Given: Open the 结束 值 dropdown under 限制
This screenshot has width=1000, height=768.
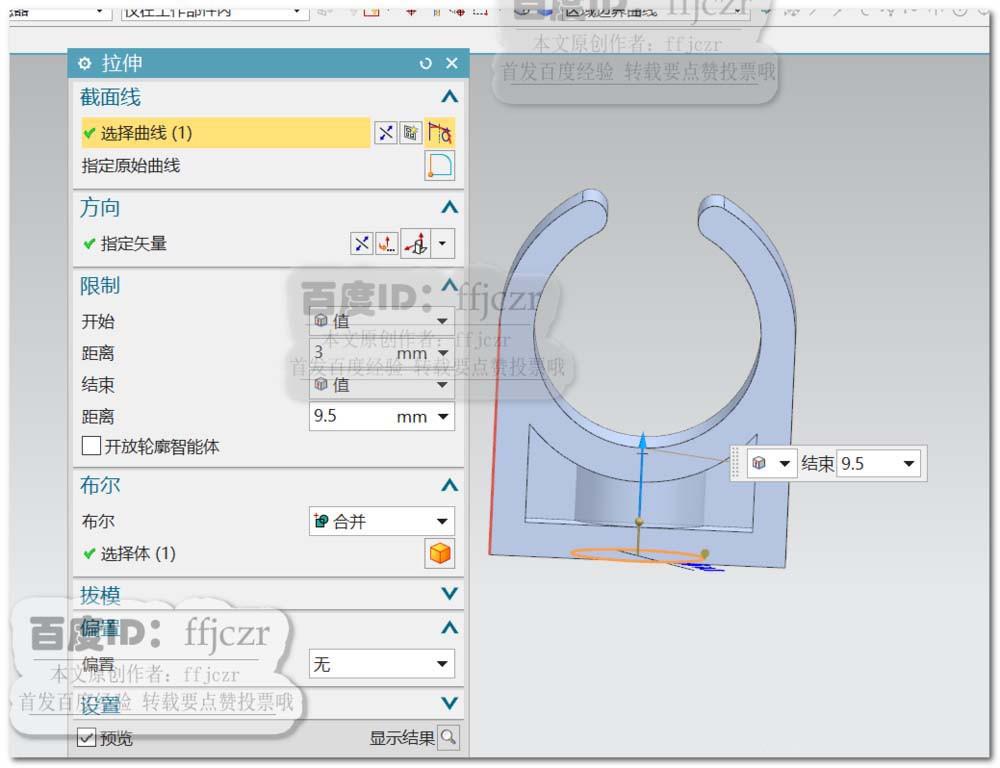Looking at the screenshot, I should [x=380, y=385].
